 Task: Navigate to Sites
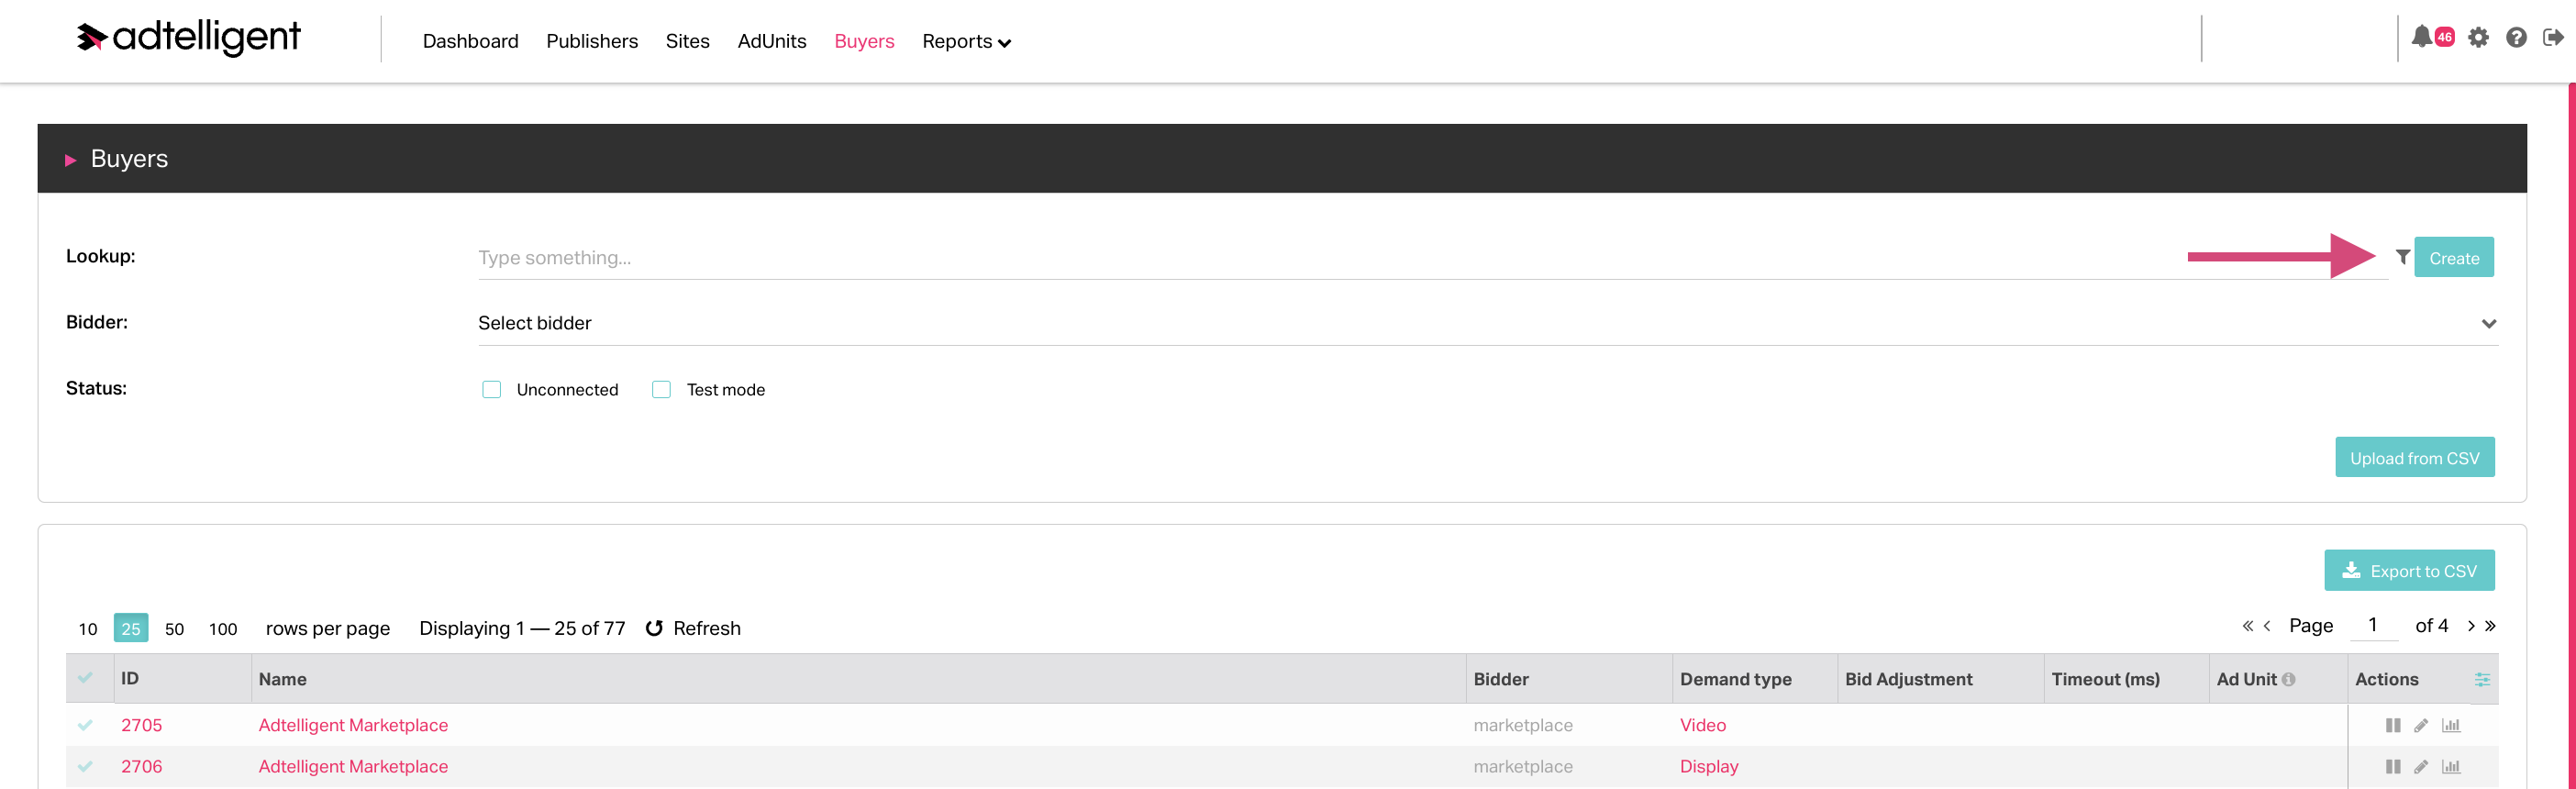[x=688, y=41]
